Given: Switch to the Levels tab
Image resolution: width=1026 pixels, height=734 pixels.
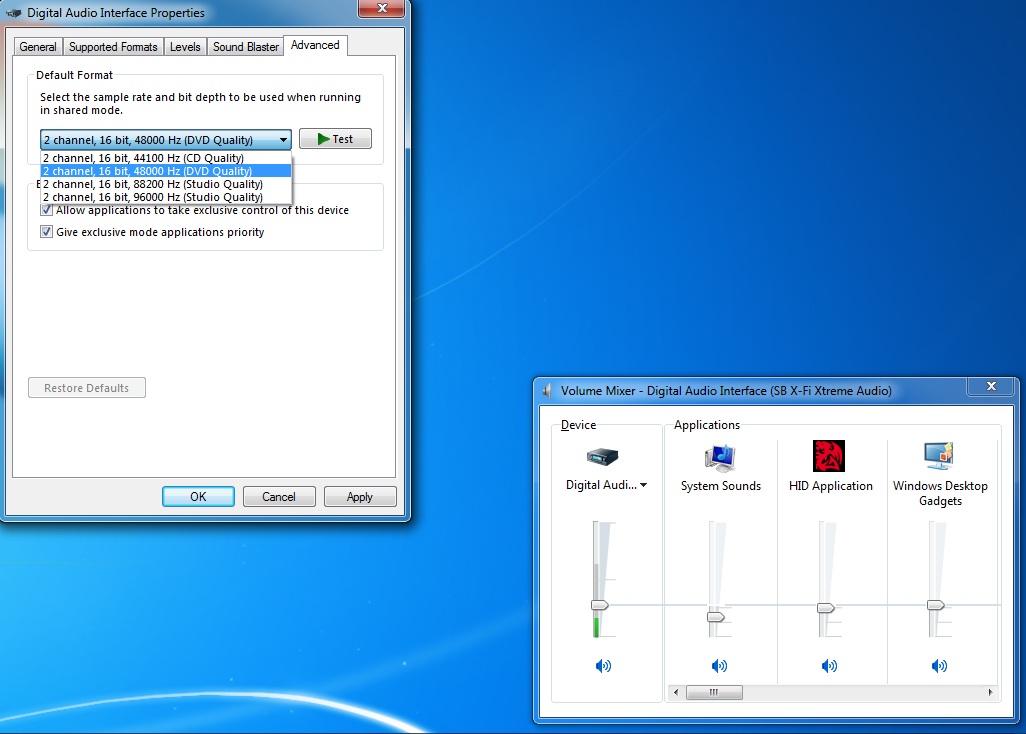Looking at the screenshot, I should 185,47.
